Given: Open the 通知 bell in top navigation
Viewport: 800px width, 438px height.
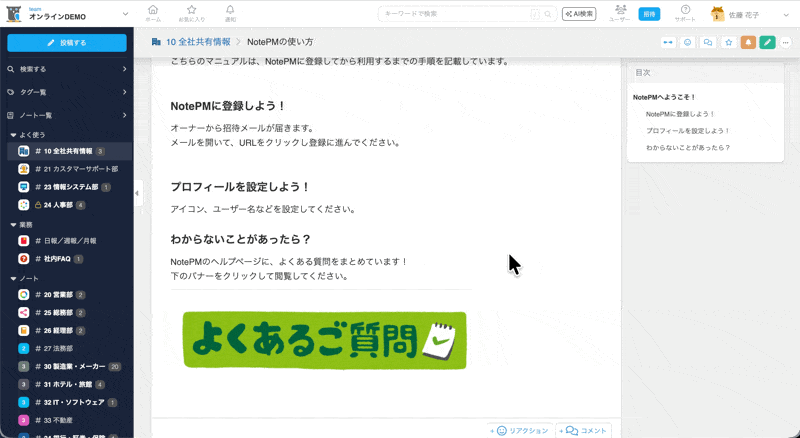Looking at the screenshot, I should pyautogui.click(x=231, y=13).
